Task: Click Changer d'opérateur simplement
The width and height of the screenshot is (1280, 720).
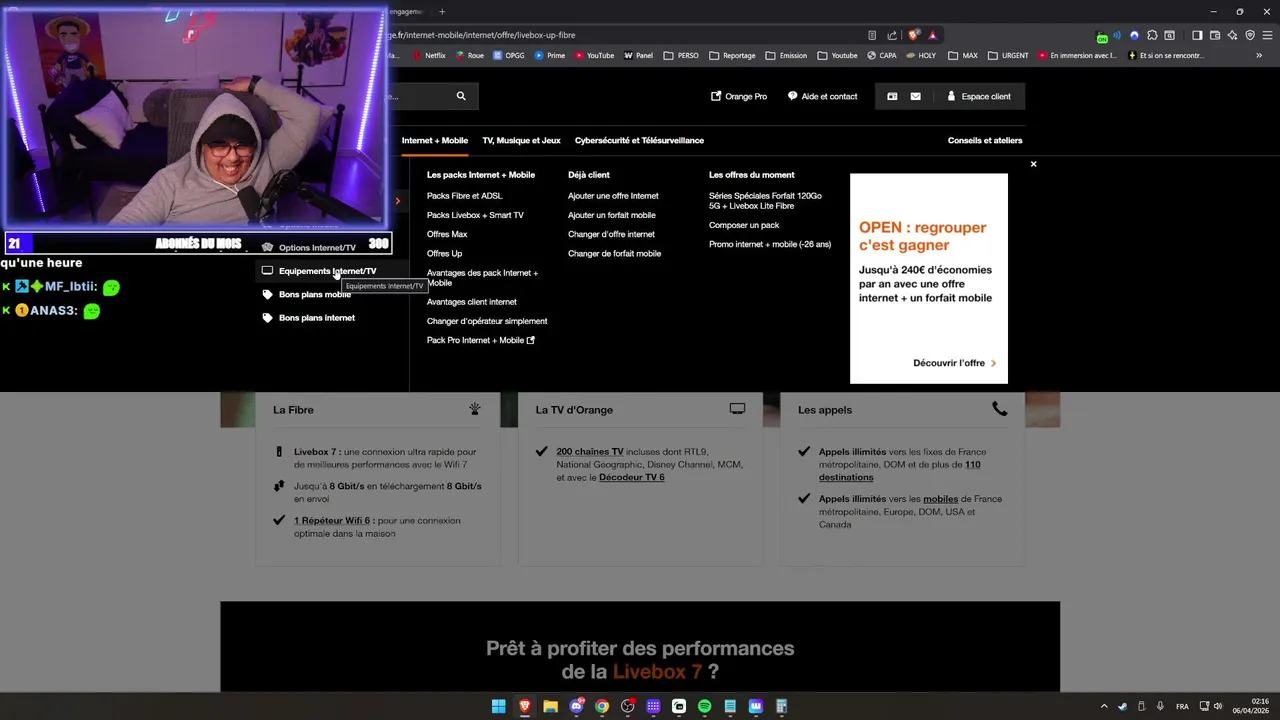Action: point(487,321)
